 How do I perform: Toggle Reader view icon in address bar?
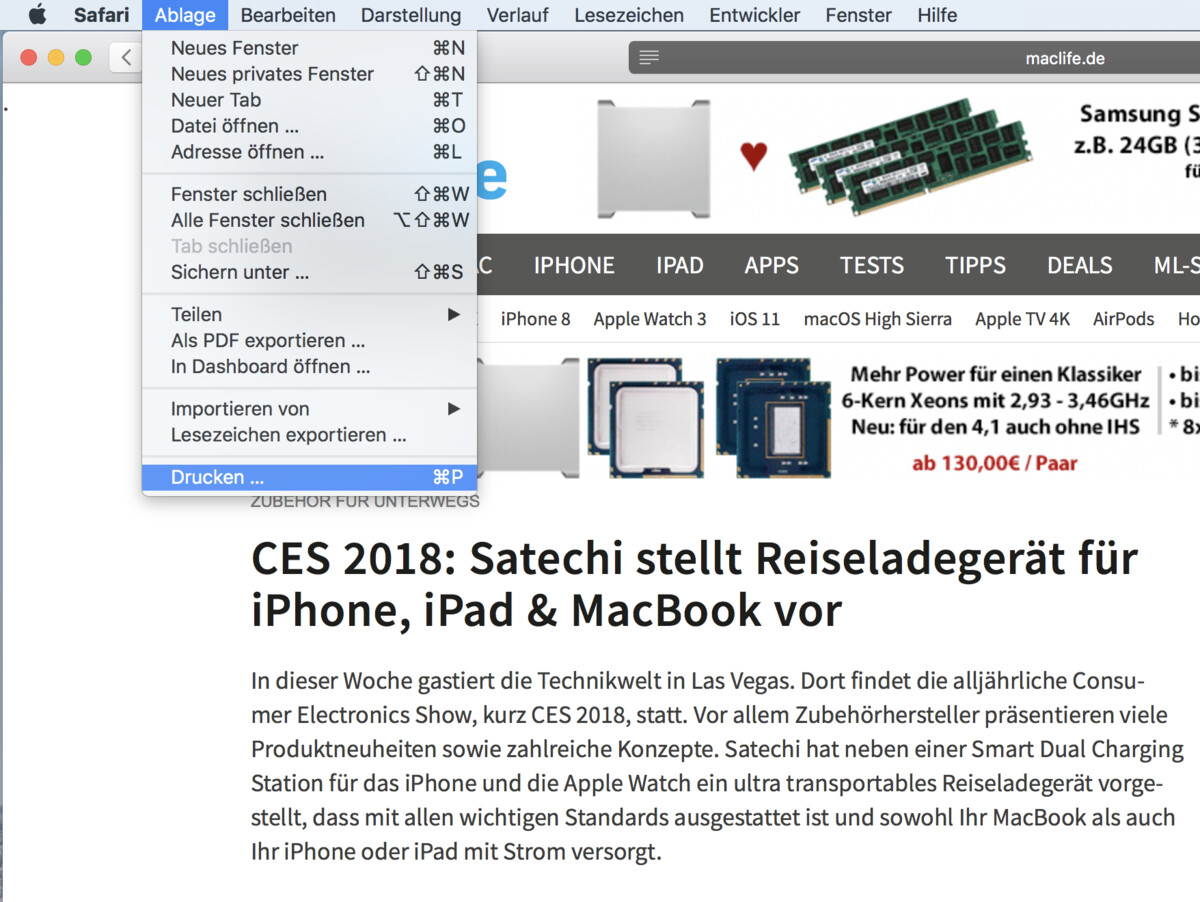649,57
